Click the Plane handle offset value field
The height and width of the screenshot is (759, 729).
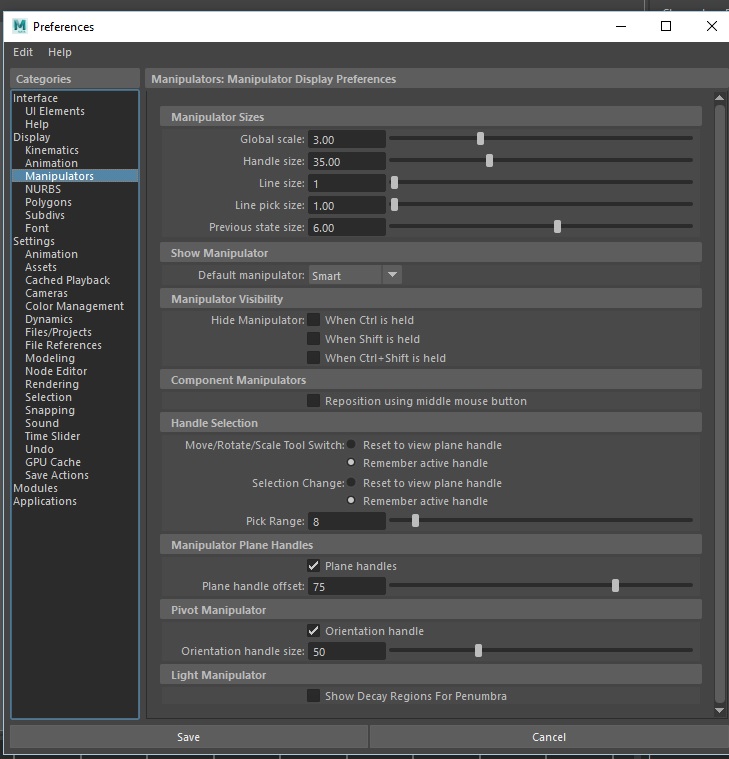[347, 586]
